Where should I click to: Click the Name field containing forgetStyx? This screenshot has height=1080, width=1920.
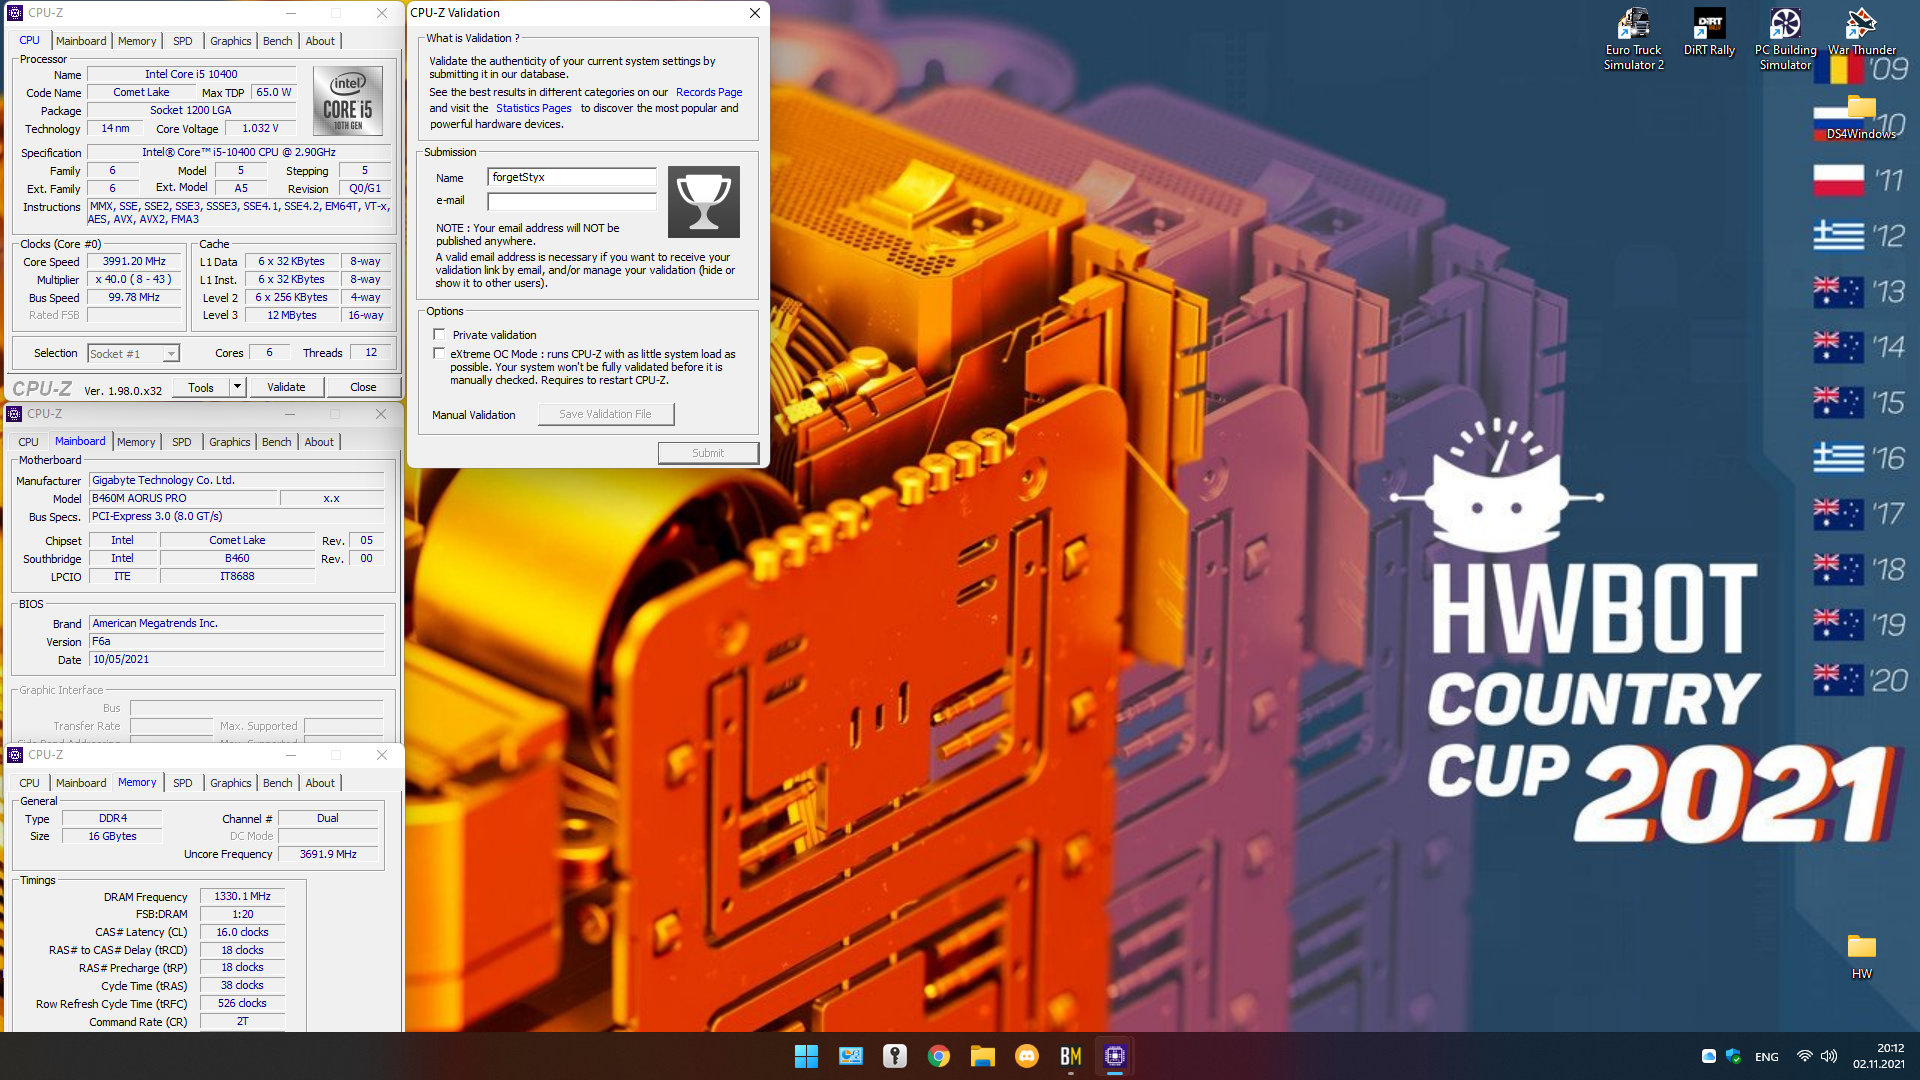571,177
